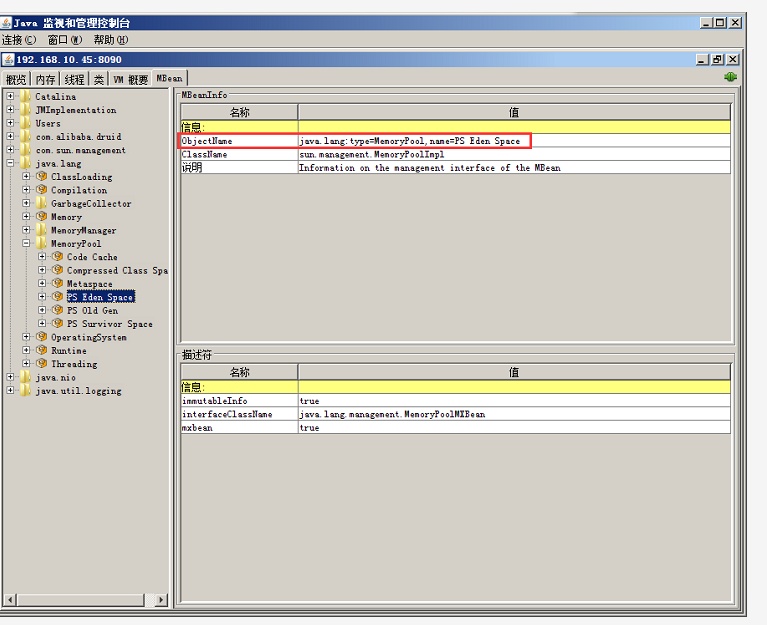Switch to the 线程 tab
The width and height of the screenshot is (767, 625).
pos(74,79)
